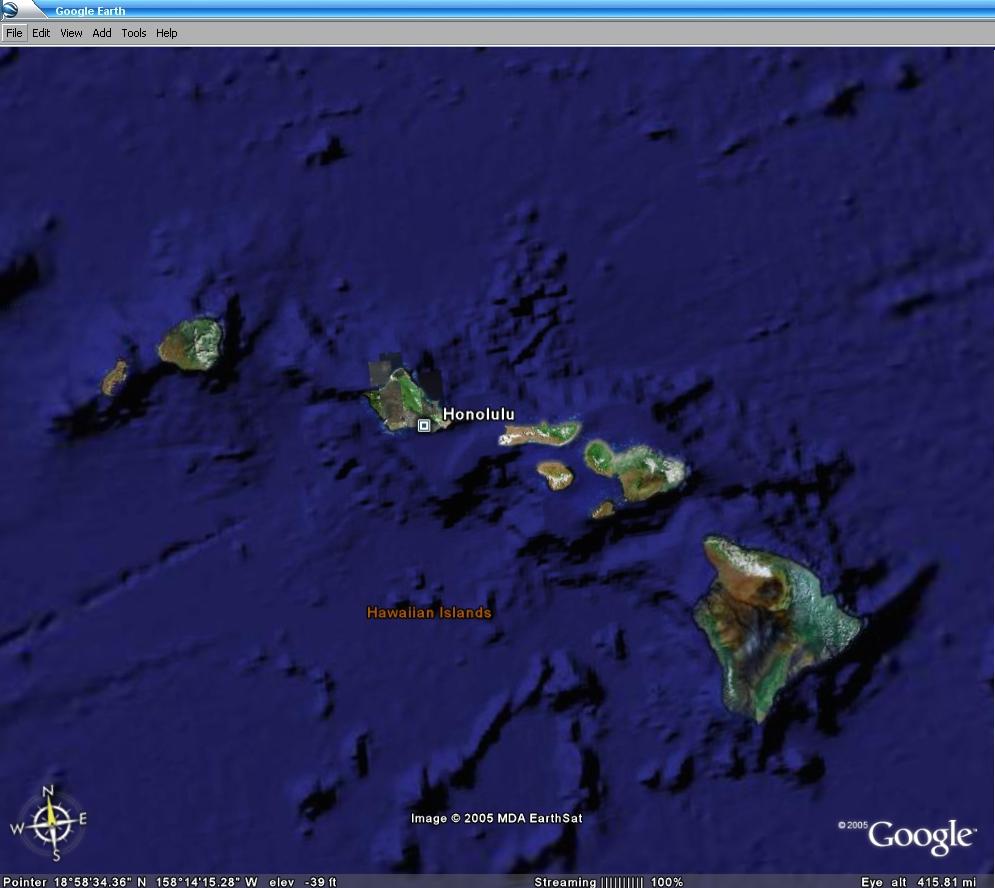Click the island of Lanai on the map
The height and width of the screenshot is (888, 995).
(555, 475)
